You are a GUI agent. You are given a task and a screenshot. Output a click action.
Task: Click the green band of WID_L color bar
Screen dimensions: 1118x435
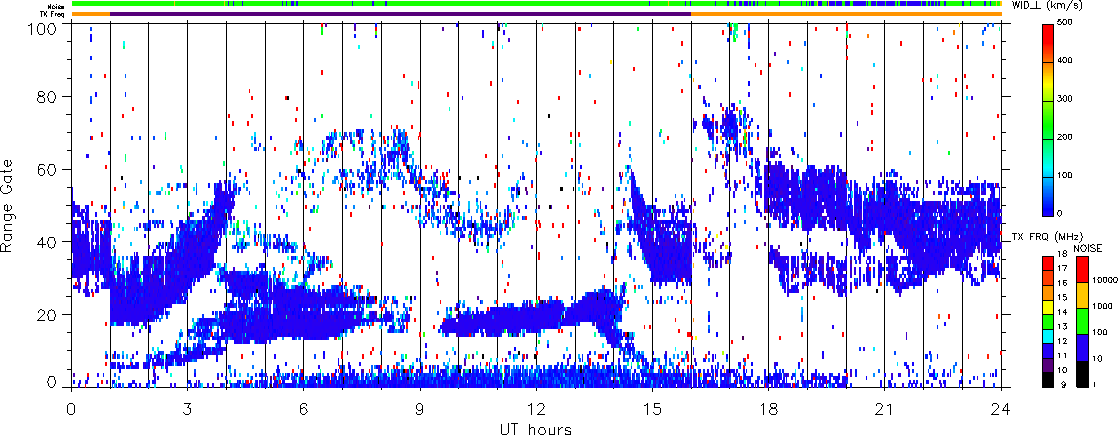click(x=1050, y=140)
